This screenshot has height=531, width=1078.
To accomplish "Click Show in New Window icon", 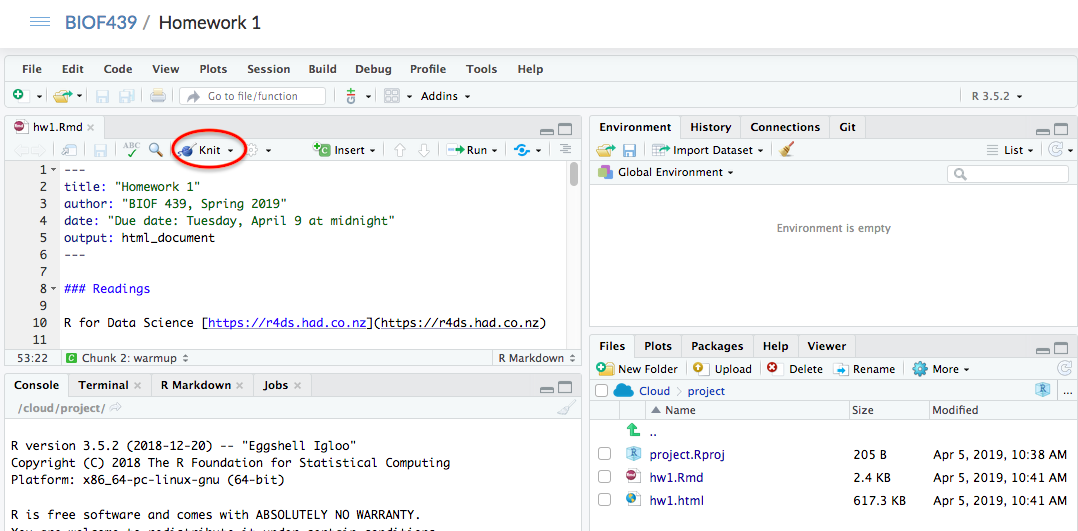I will click(x=69, y=150).
